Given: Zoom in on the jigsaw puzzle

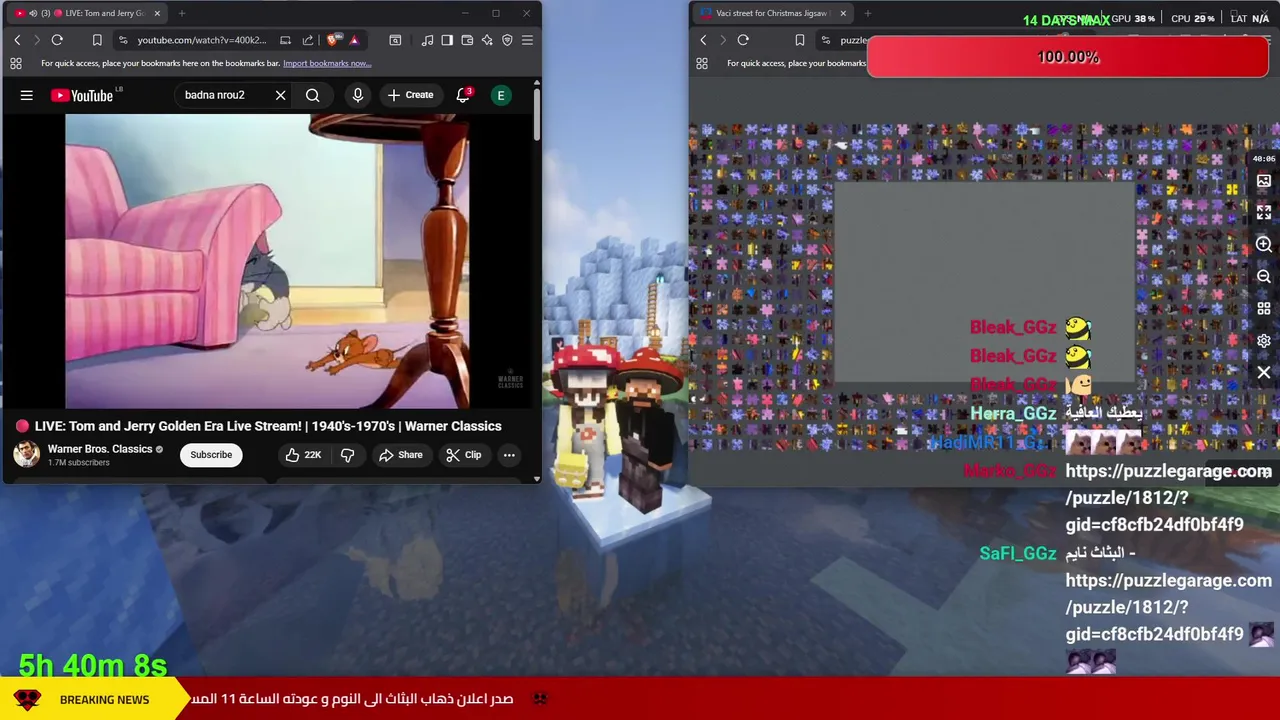Looking at the screenshot, I should click(x=1264, y=245).
